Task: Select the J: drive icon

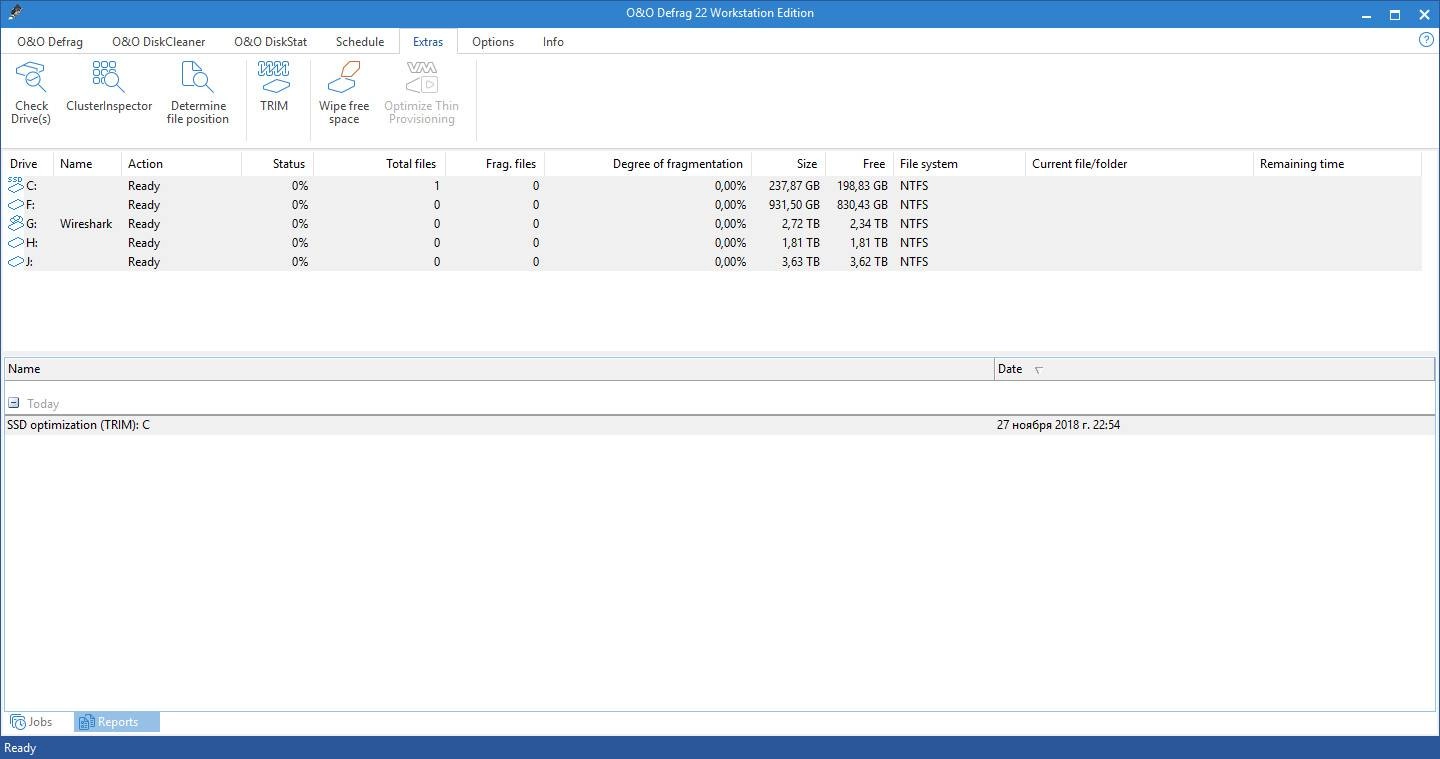Action: pyautogui.click(x=15, y=261)
